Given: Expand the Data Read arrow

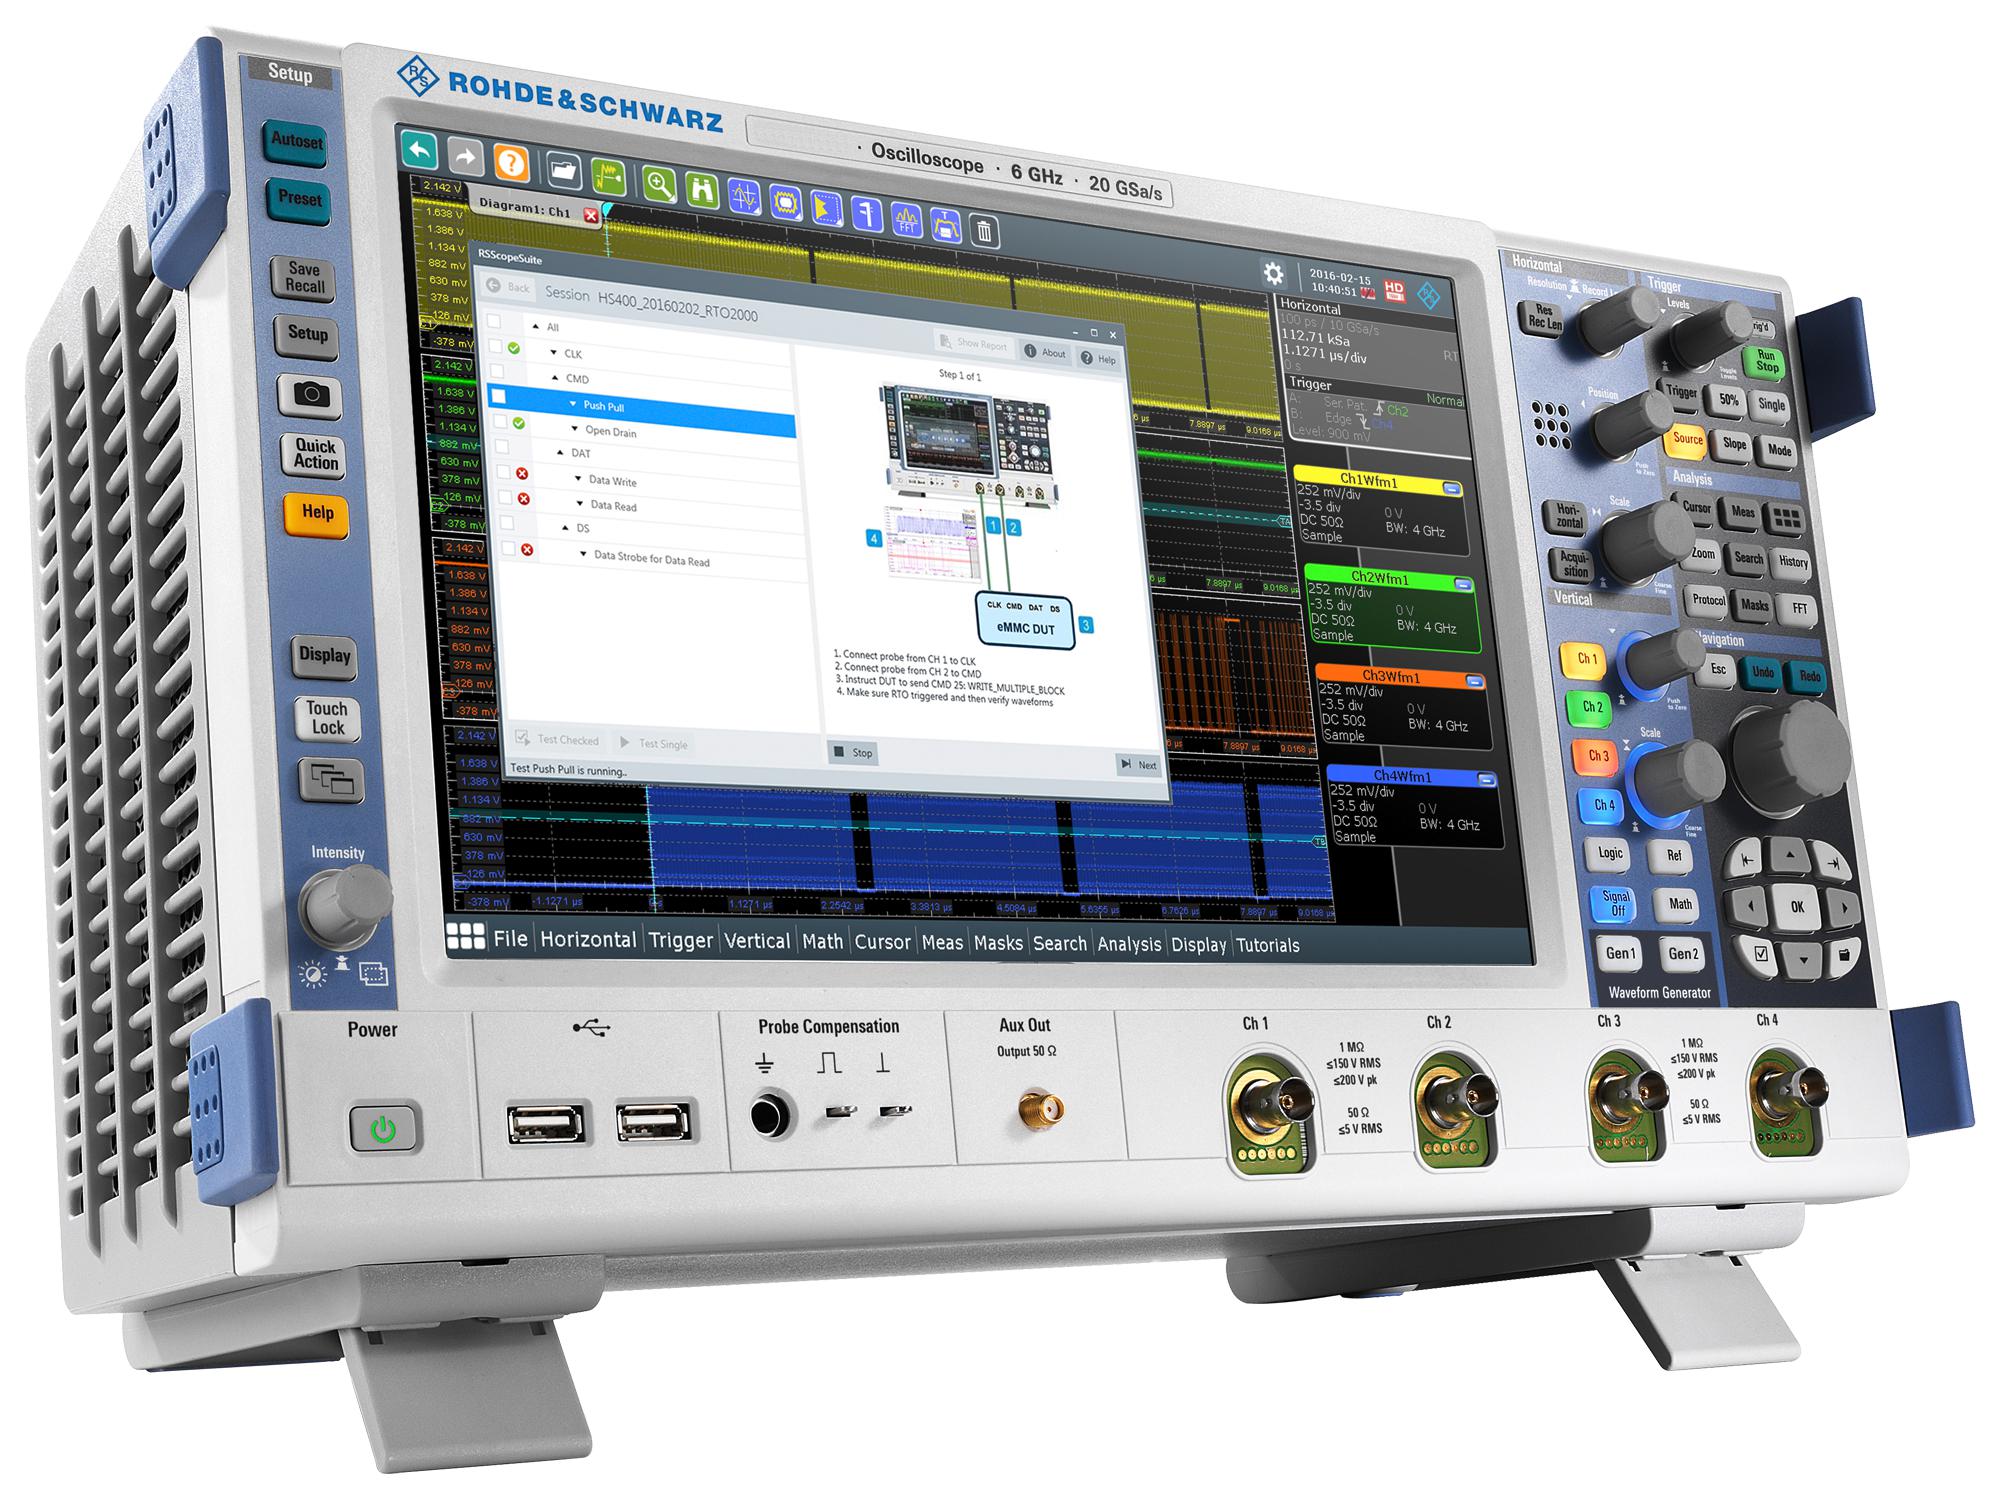Looking at the screenshot, I should pyautogui.click(x=579, y=503).
